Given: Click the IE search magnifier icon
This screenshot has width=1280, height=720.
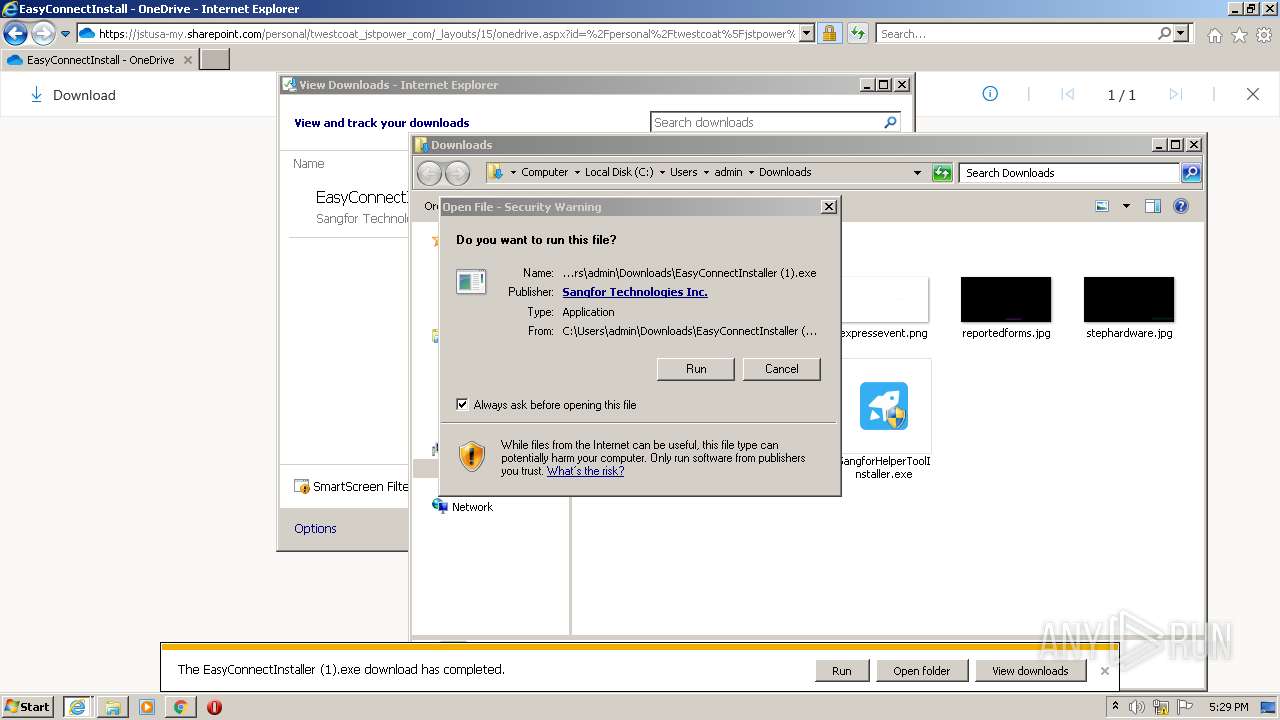Looking at the screenshot, I should tap(1164, 33).
